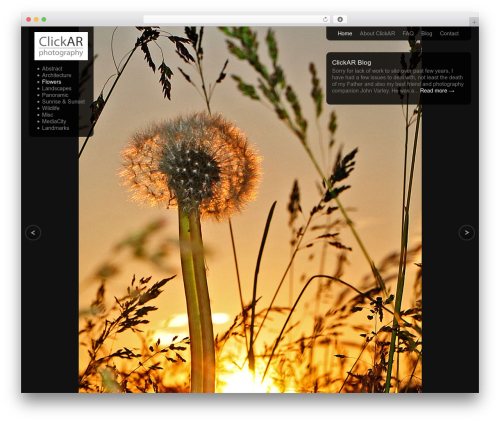Image resolution: width=500 pixels, height=423 pixels.
Task: Click the ClickAR photography logo
Action: pos(61,46)
